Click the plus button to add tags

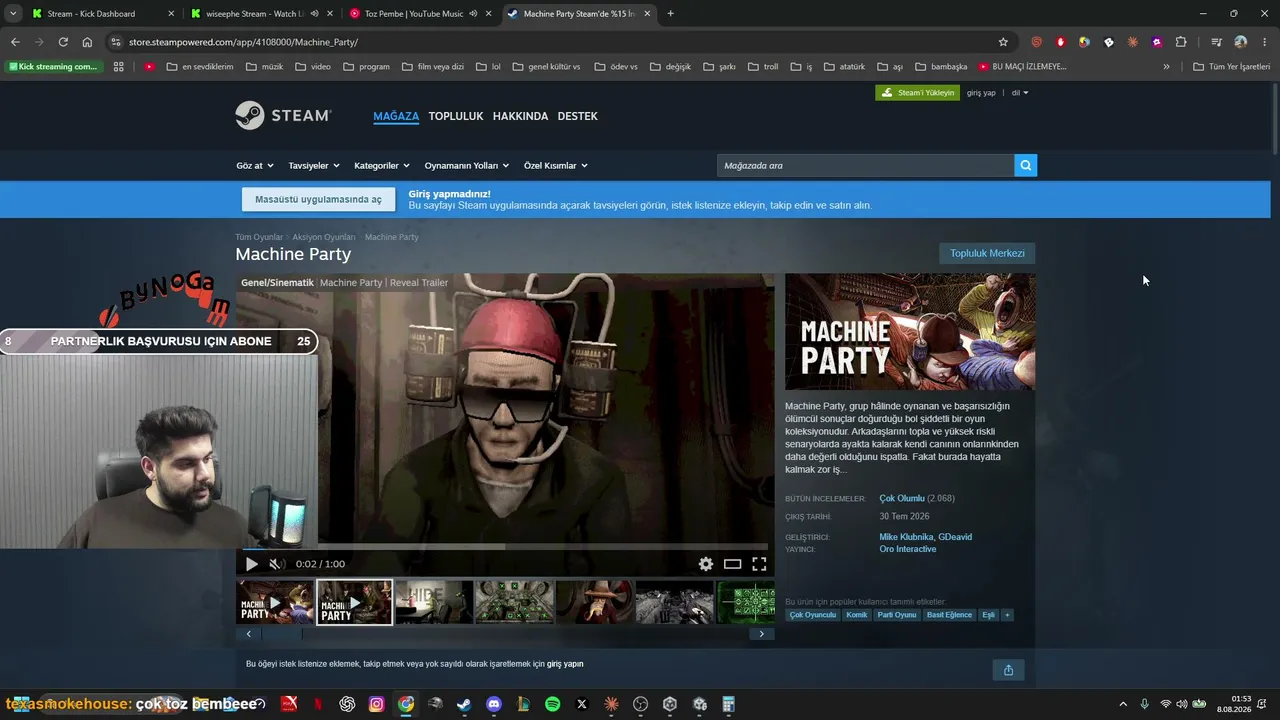1008,615
